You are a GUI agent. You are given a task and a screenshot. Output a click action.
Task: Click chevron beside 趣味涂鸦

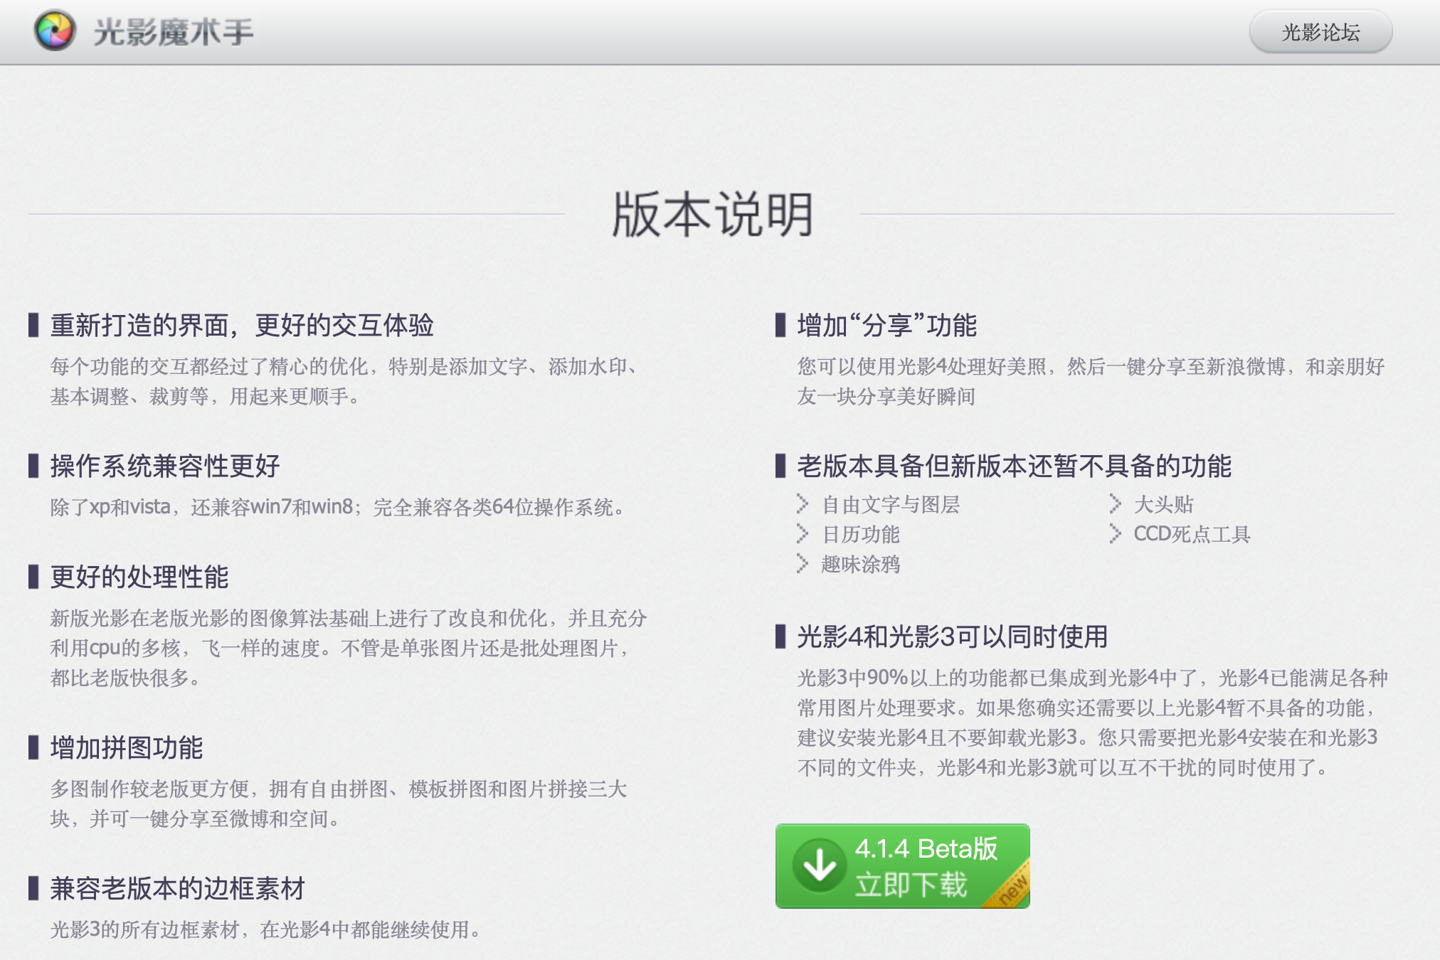[x=802, y=563]
